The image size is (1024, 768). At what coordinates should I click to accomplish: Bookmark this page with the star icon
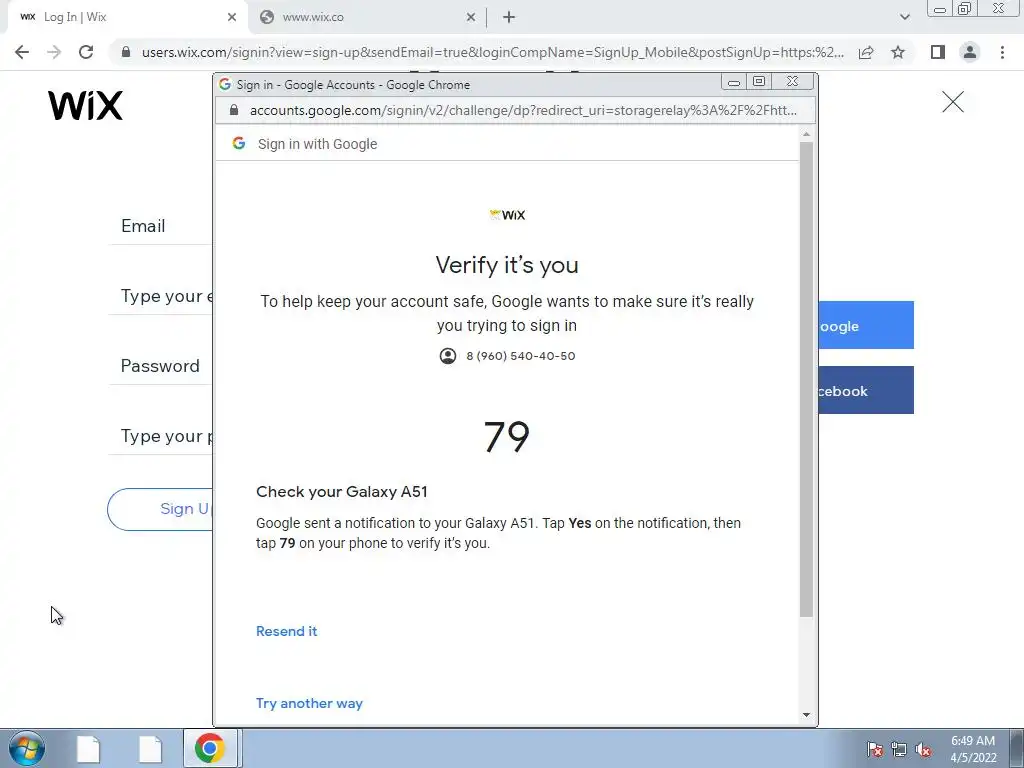pos(898,52)
